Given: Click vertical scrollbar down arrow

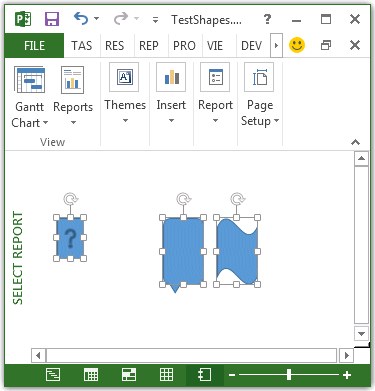Looking at the screenshot, I should click(x=361, y=333).
